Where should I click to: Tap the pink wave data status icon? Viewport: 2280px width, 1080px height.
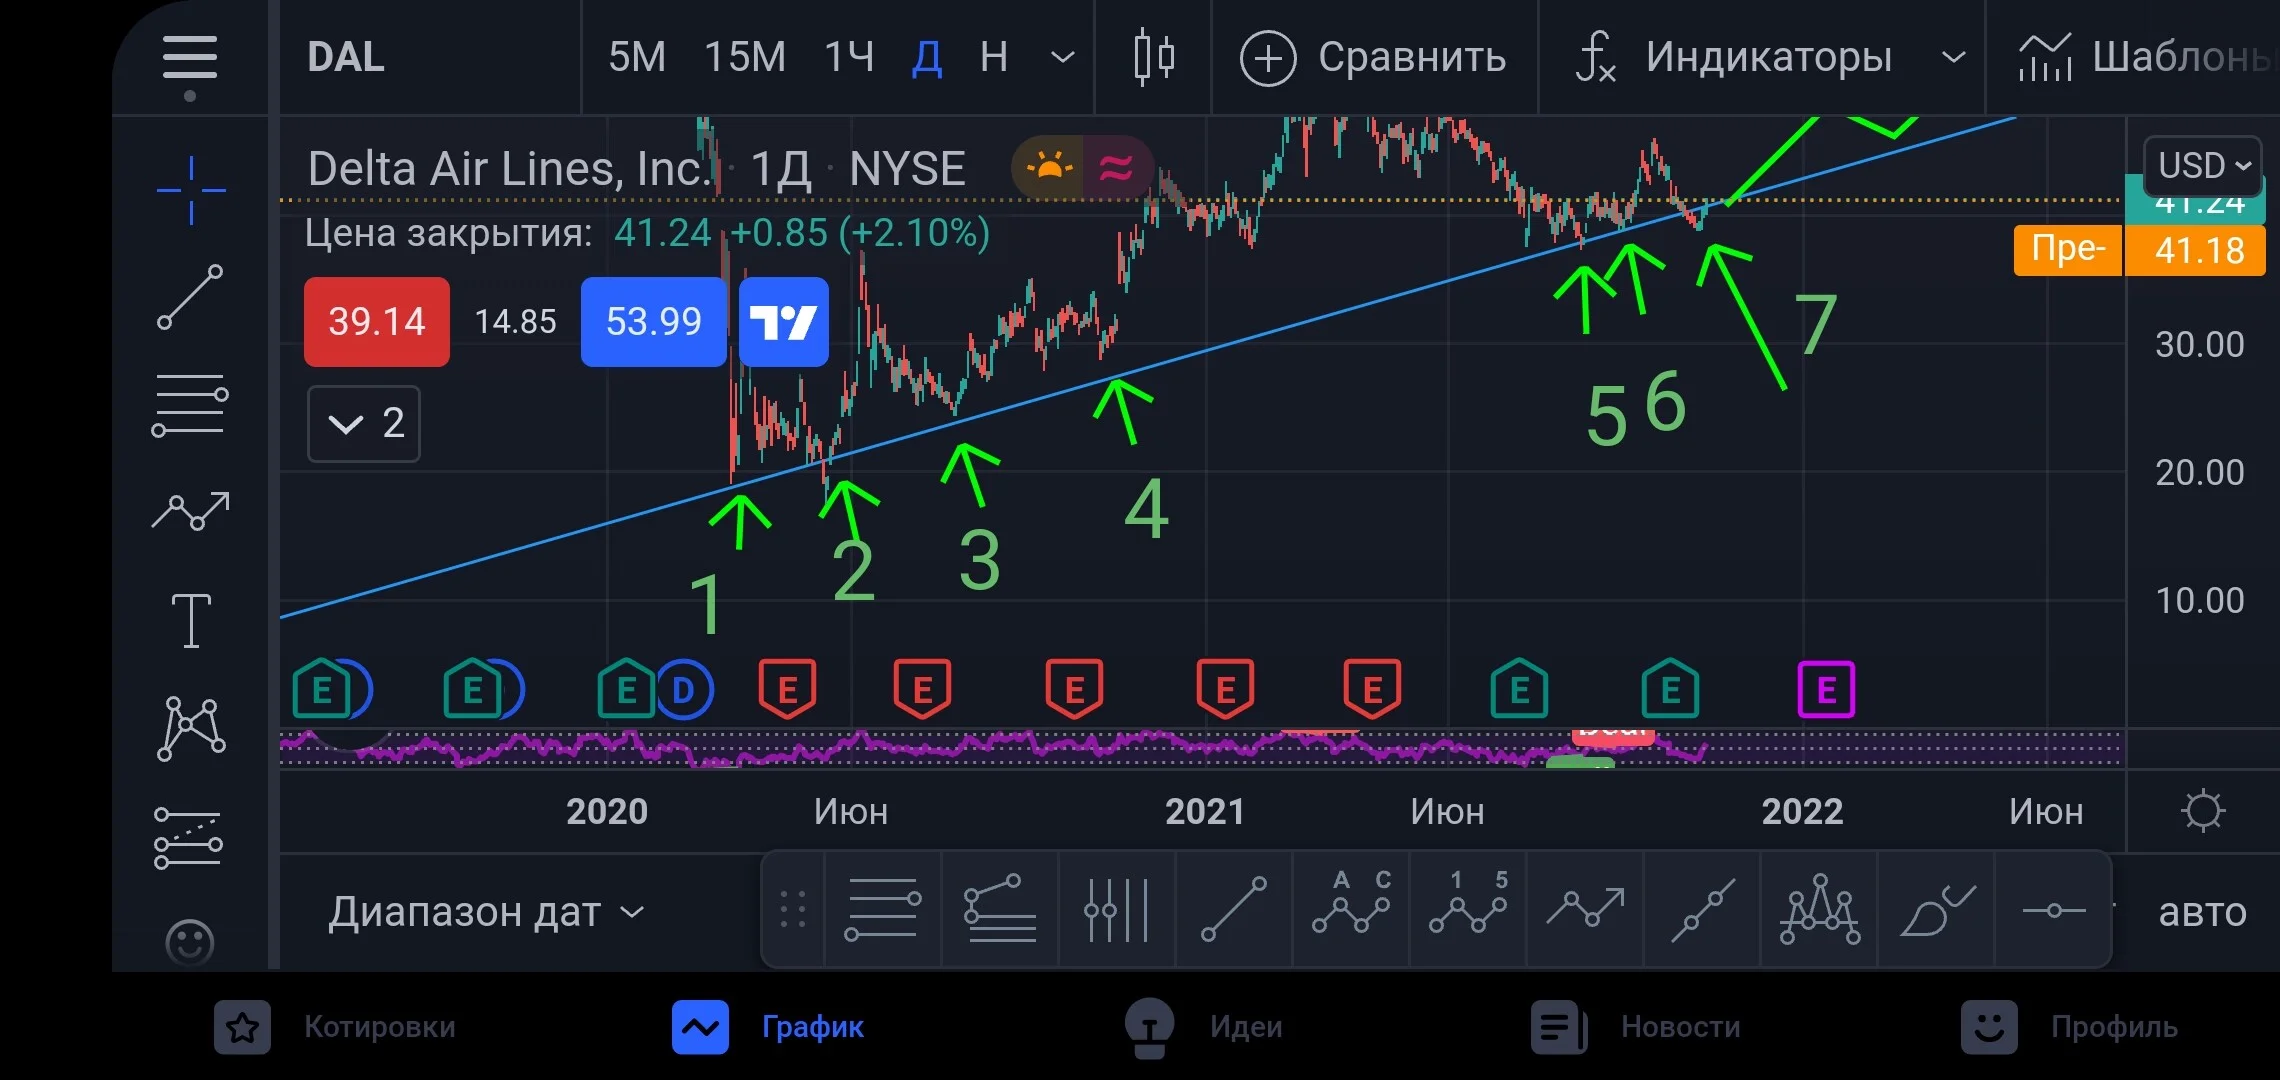1116,167
